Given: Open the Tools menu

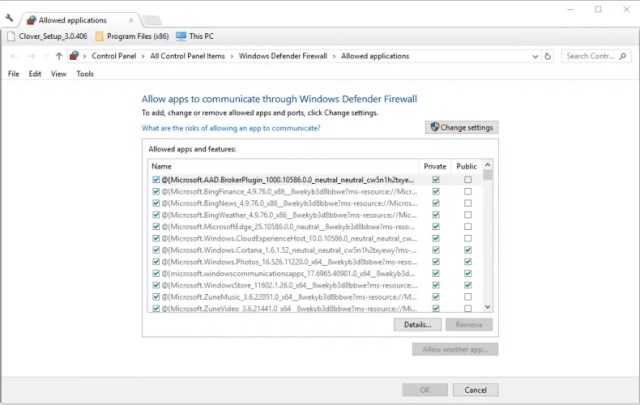Looking at the screenshot, I should point(85,74).
